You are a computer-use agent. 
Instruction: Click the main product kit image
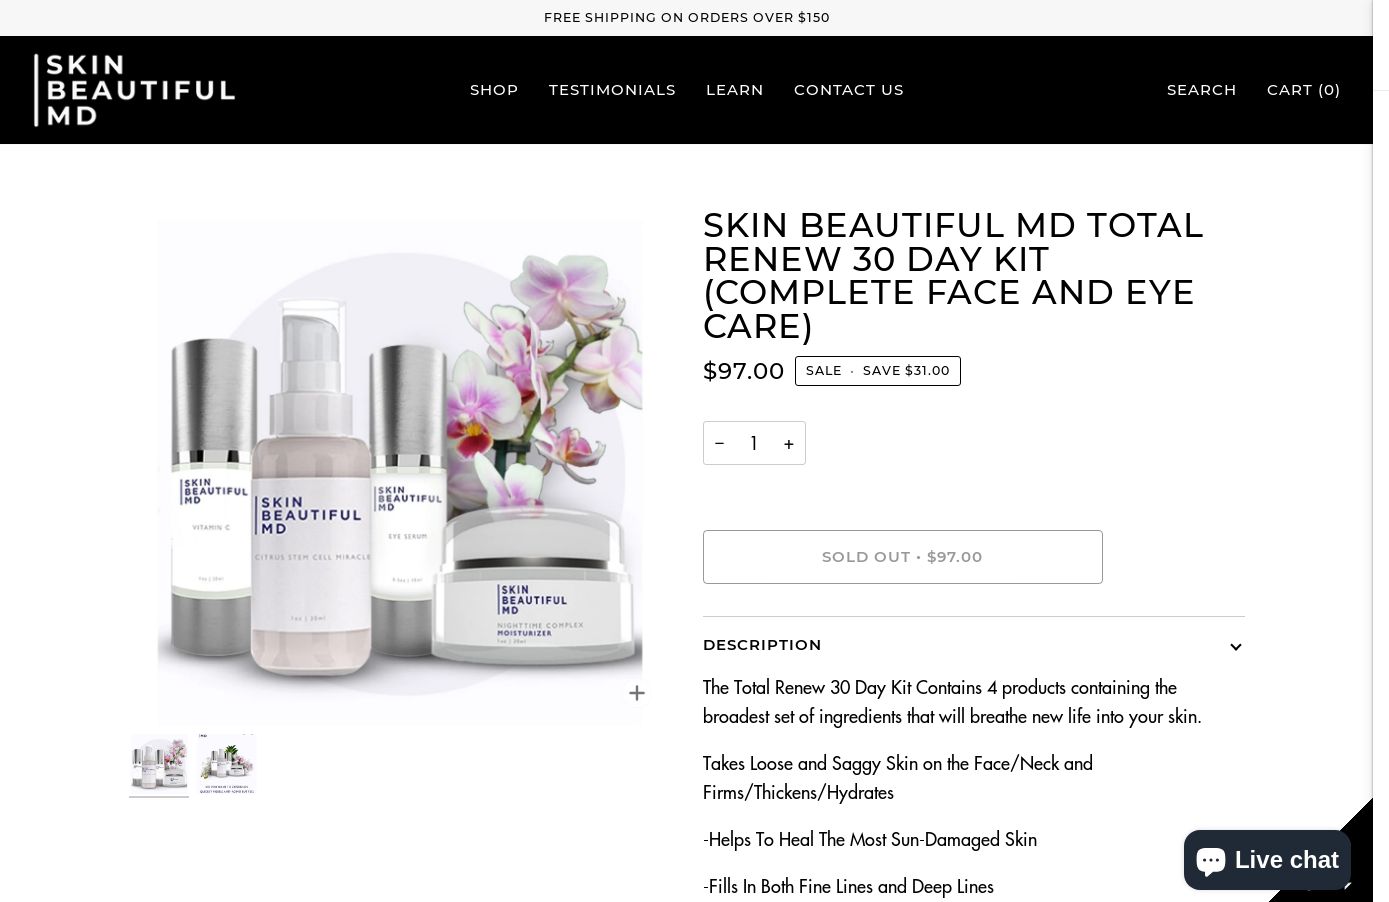tap(400, 471)
